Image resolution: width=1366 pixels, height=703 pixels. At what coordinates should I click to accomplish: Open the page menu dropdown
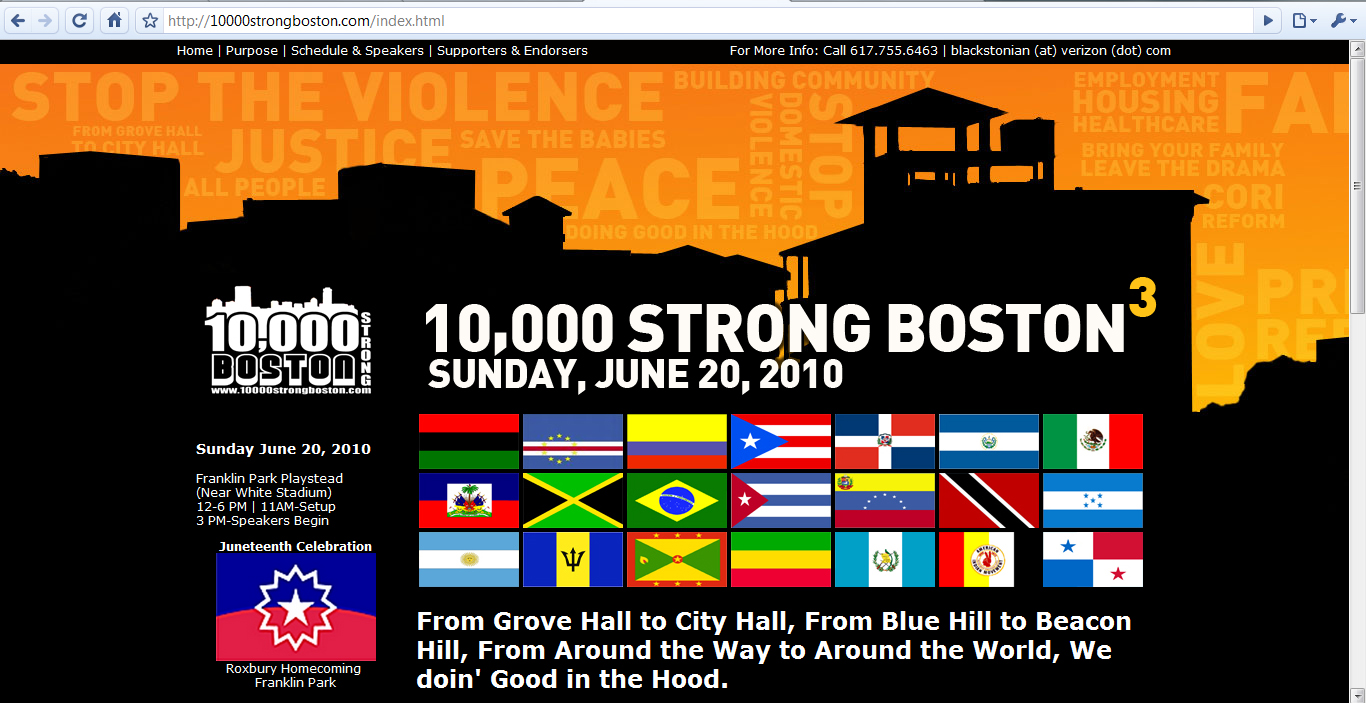(1303, 20)
